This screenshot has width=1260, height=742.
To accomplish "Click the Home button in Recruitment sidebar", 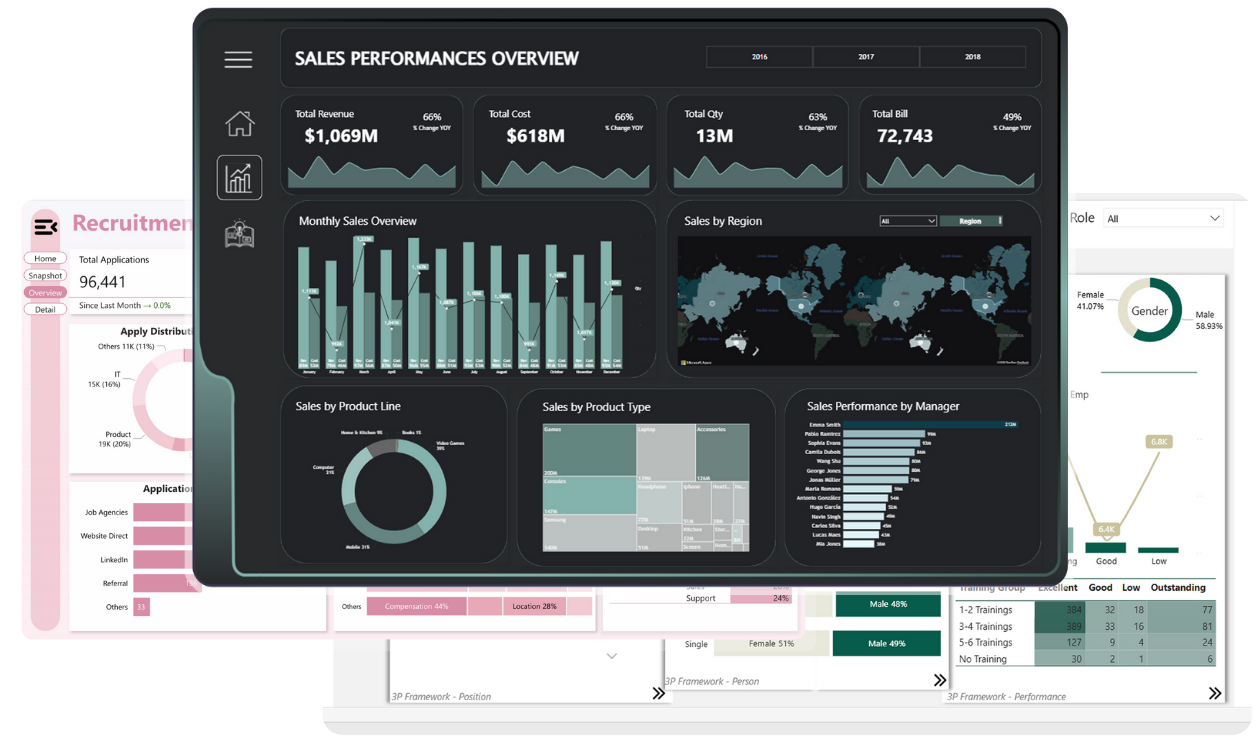I will [x=45, y=258].
